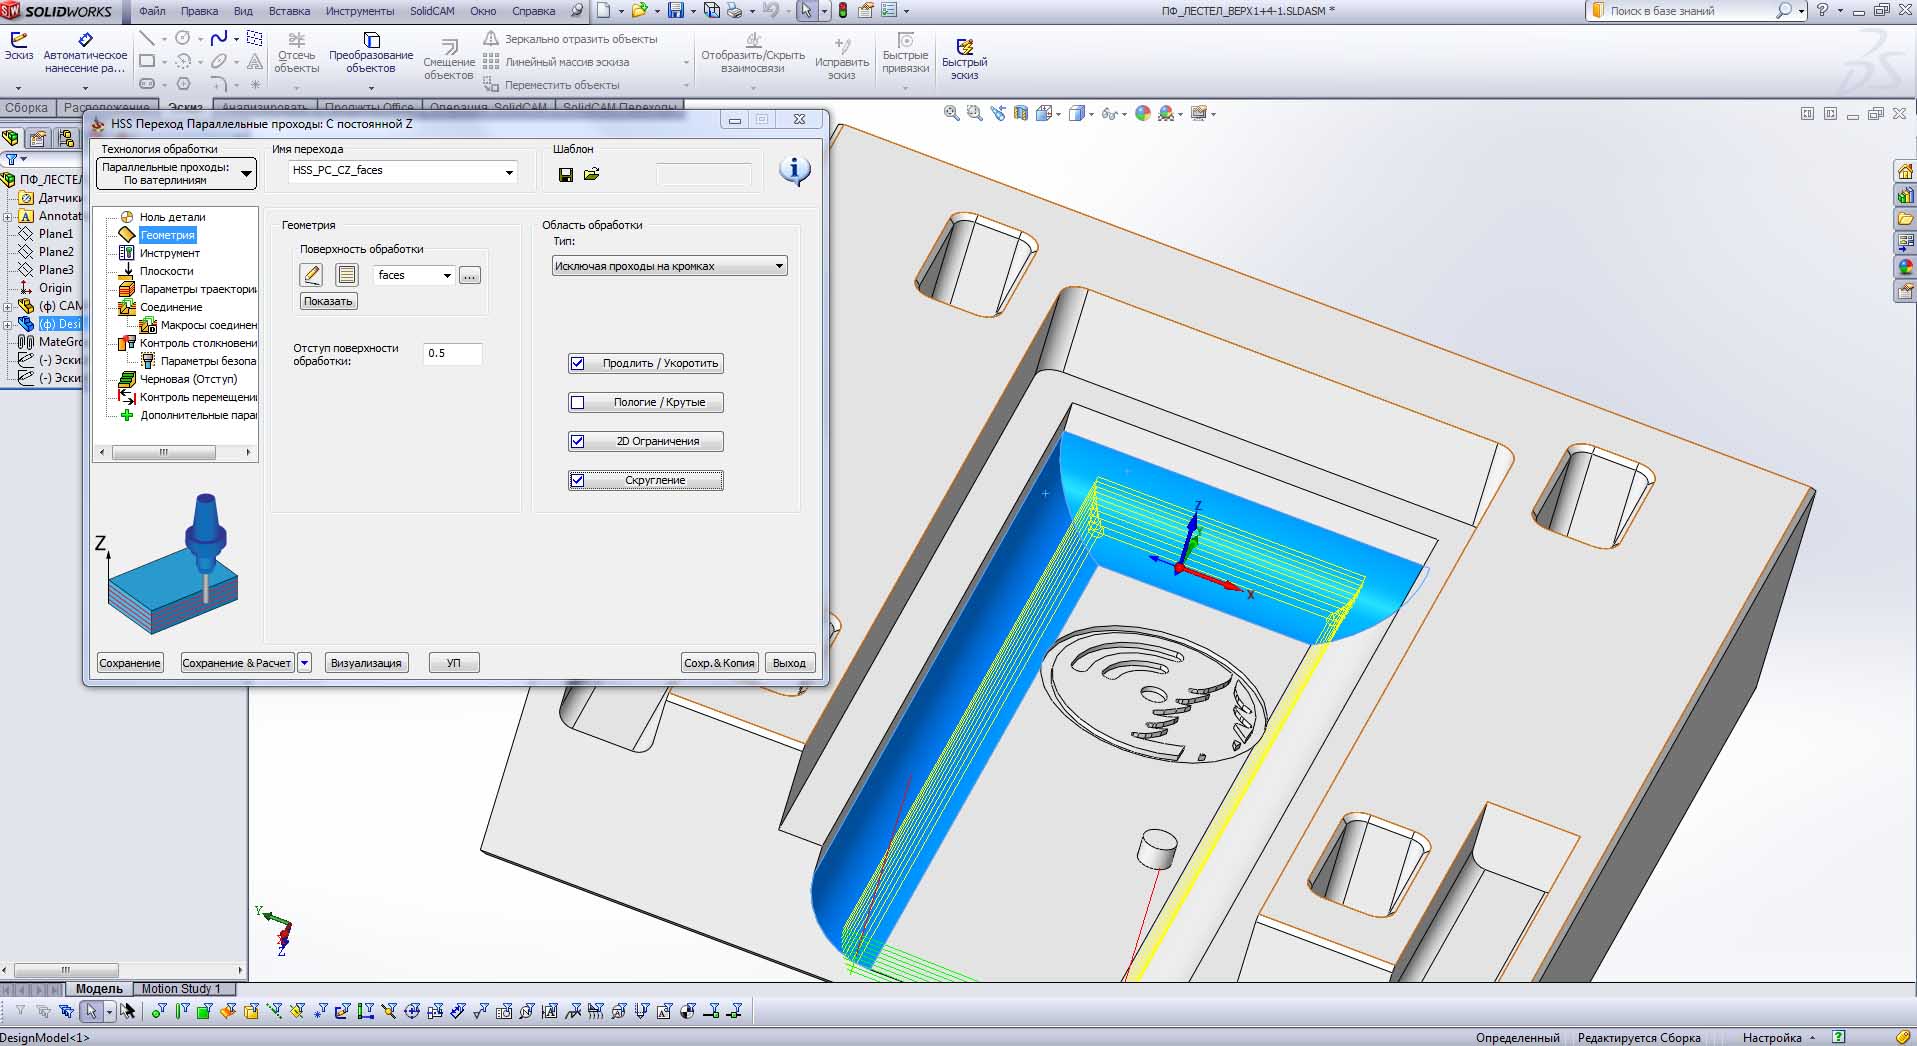Open the SolidCAM menu
The image size is (1917, 1046).
(432, 11)
